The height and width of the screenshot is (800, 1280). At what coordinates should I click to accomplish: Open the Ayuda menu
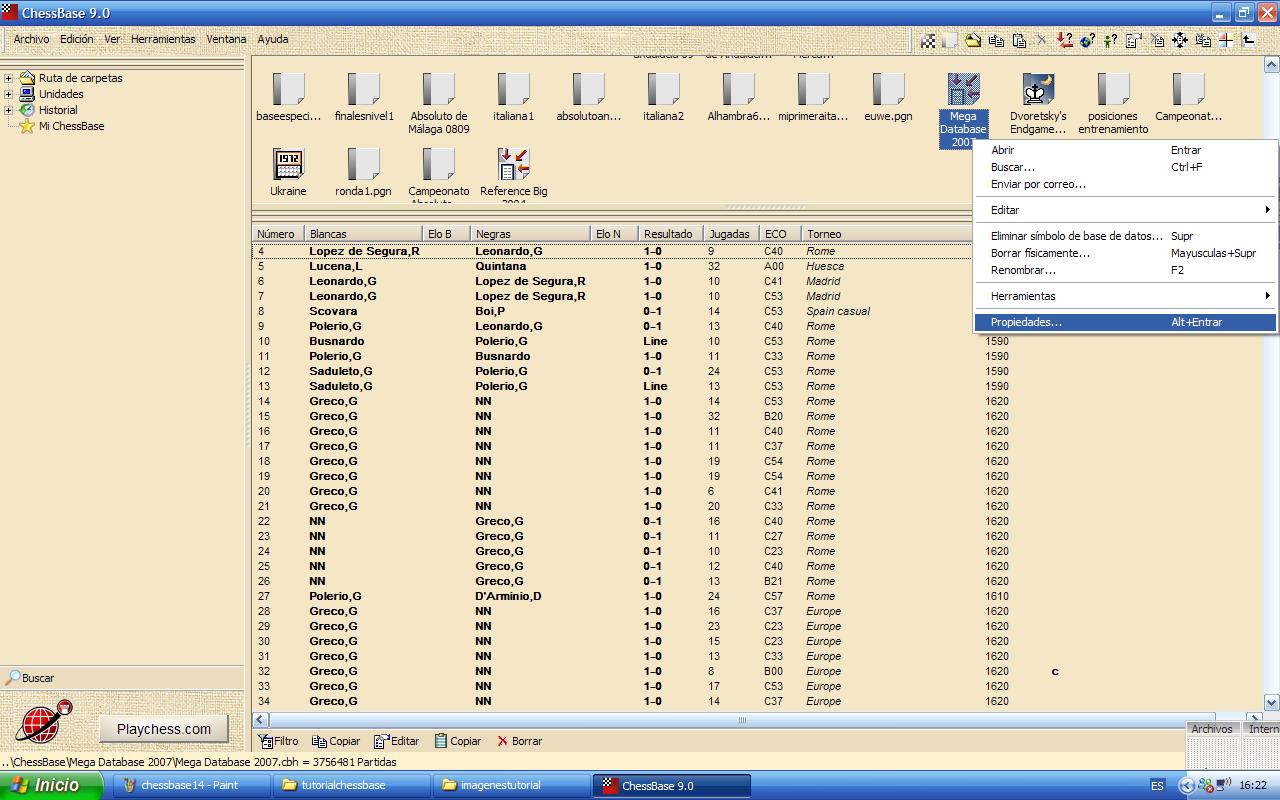click(273, 39)
